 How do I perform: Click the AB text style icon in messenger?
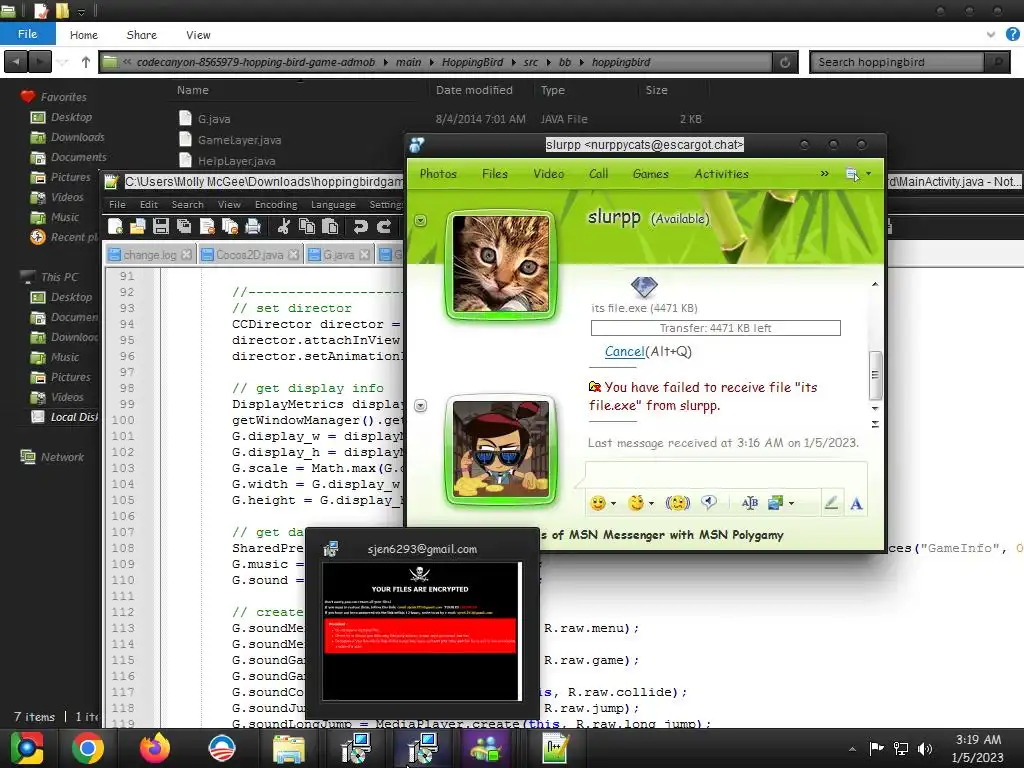pos(750,502)
